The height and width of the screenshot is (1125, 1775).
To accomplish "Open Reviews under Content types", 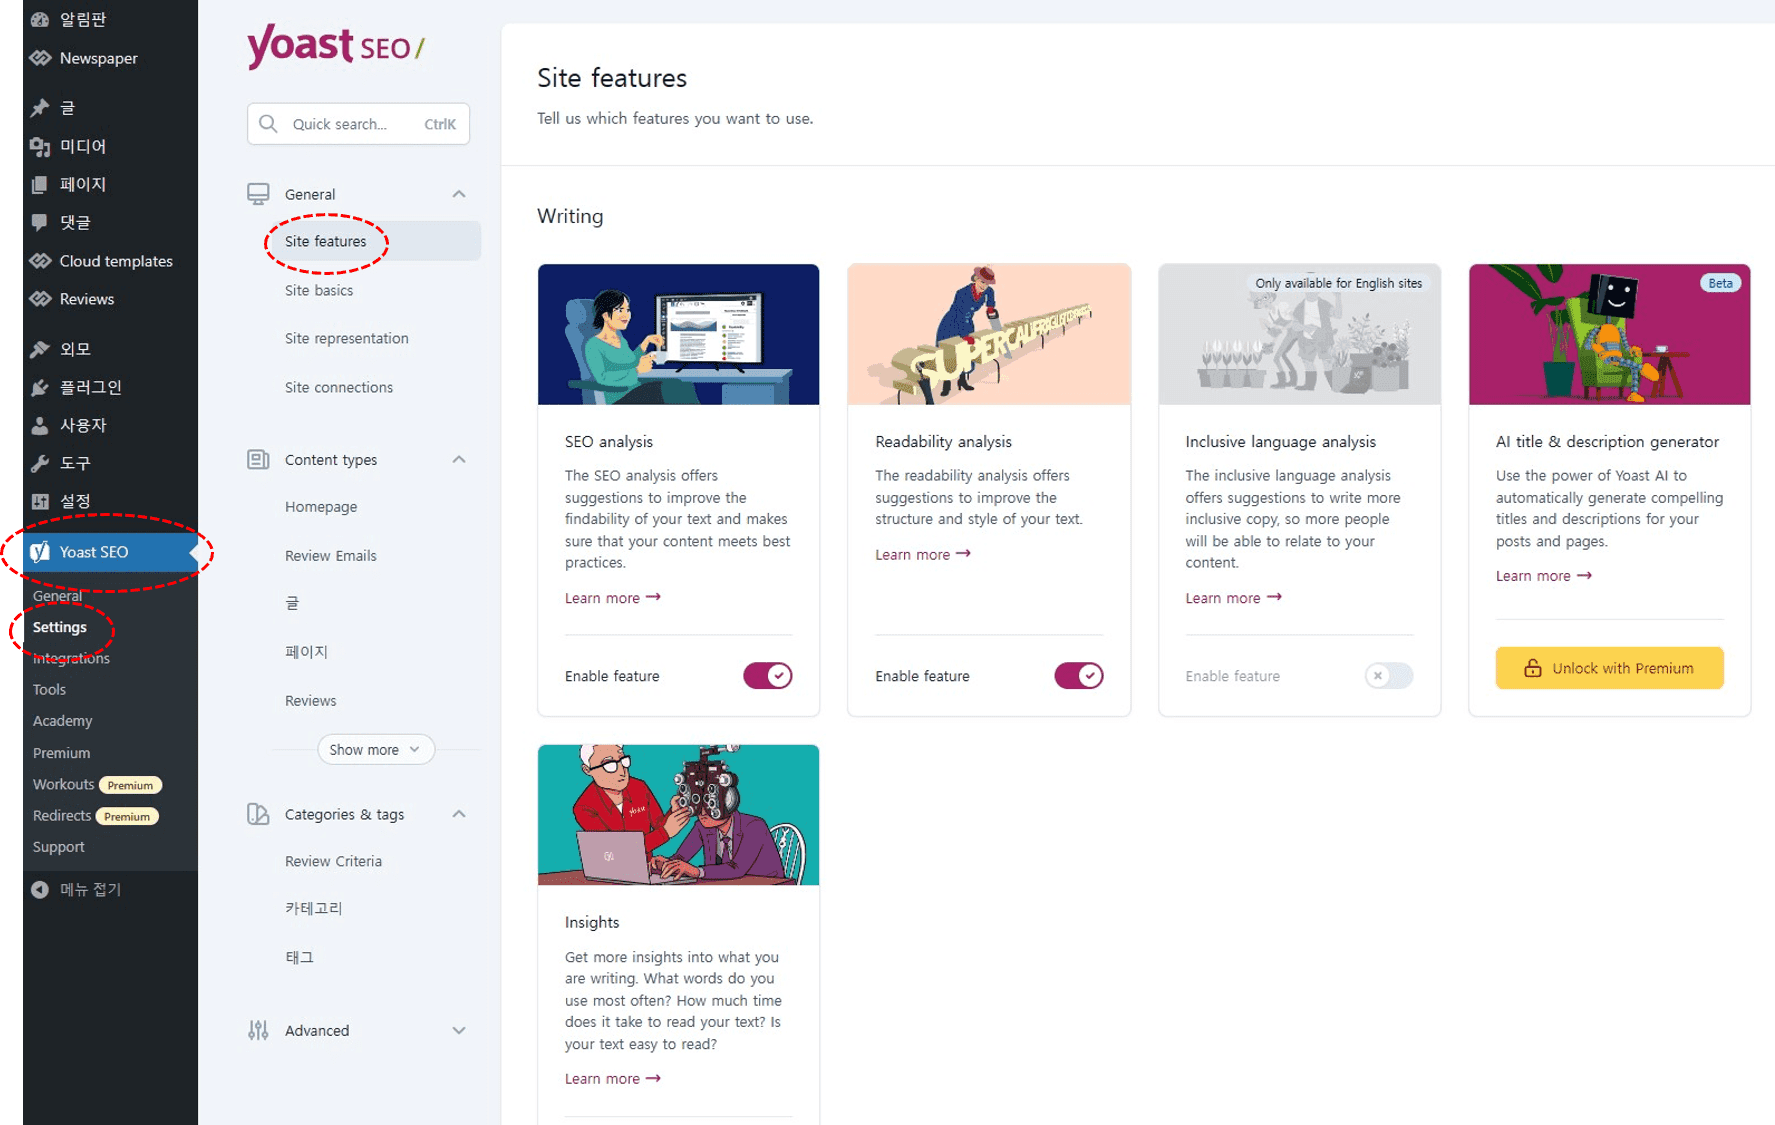I will 310,700.
